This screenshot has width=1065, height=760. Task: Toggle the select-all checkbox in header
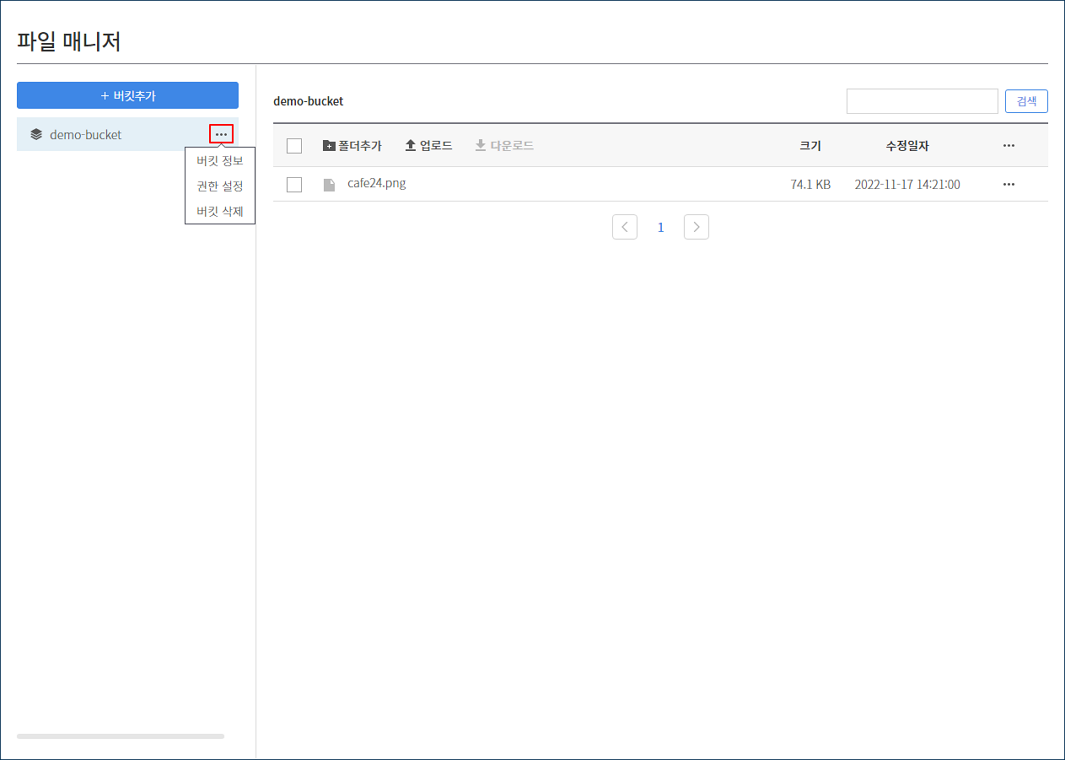point(294,146)
